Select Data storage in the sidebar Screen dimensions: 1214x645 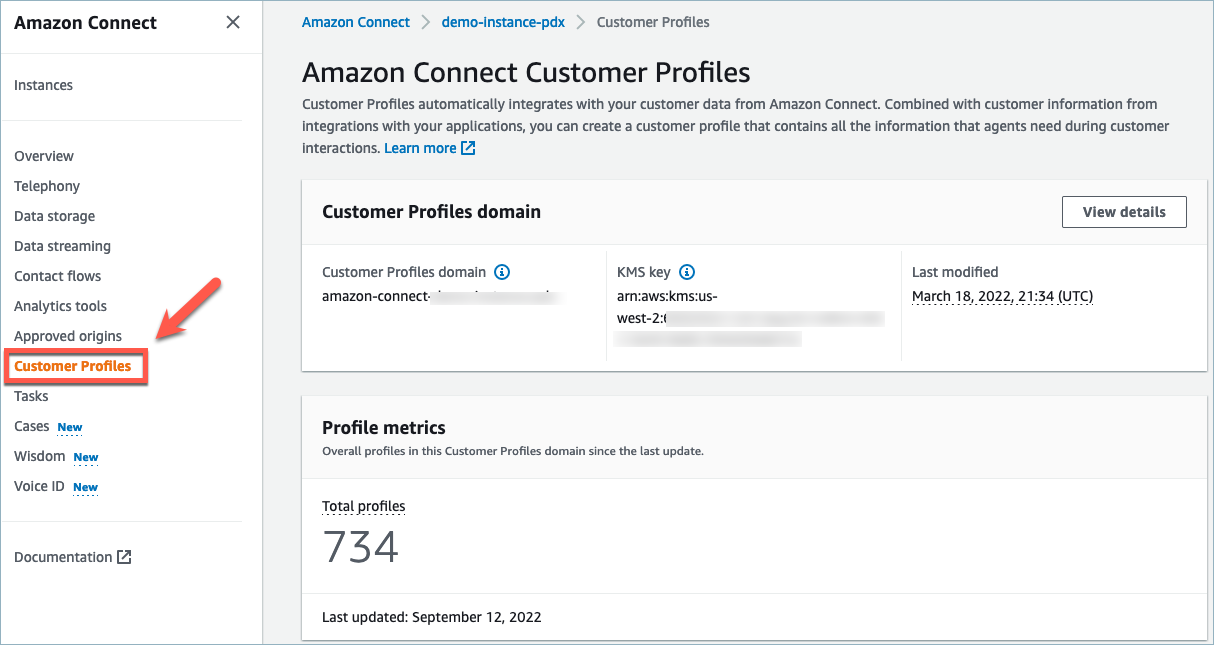(54, 216)
